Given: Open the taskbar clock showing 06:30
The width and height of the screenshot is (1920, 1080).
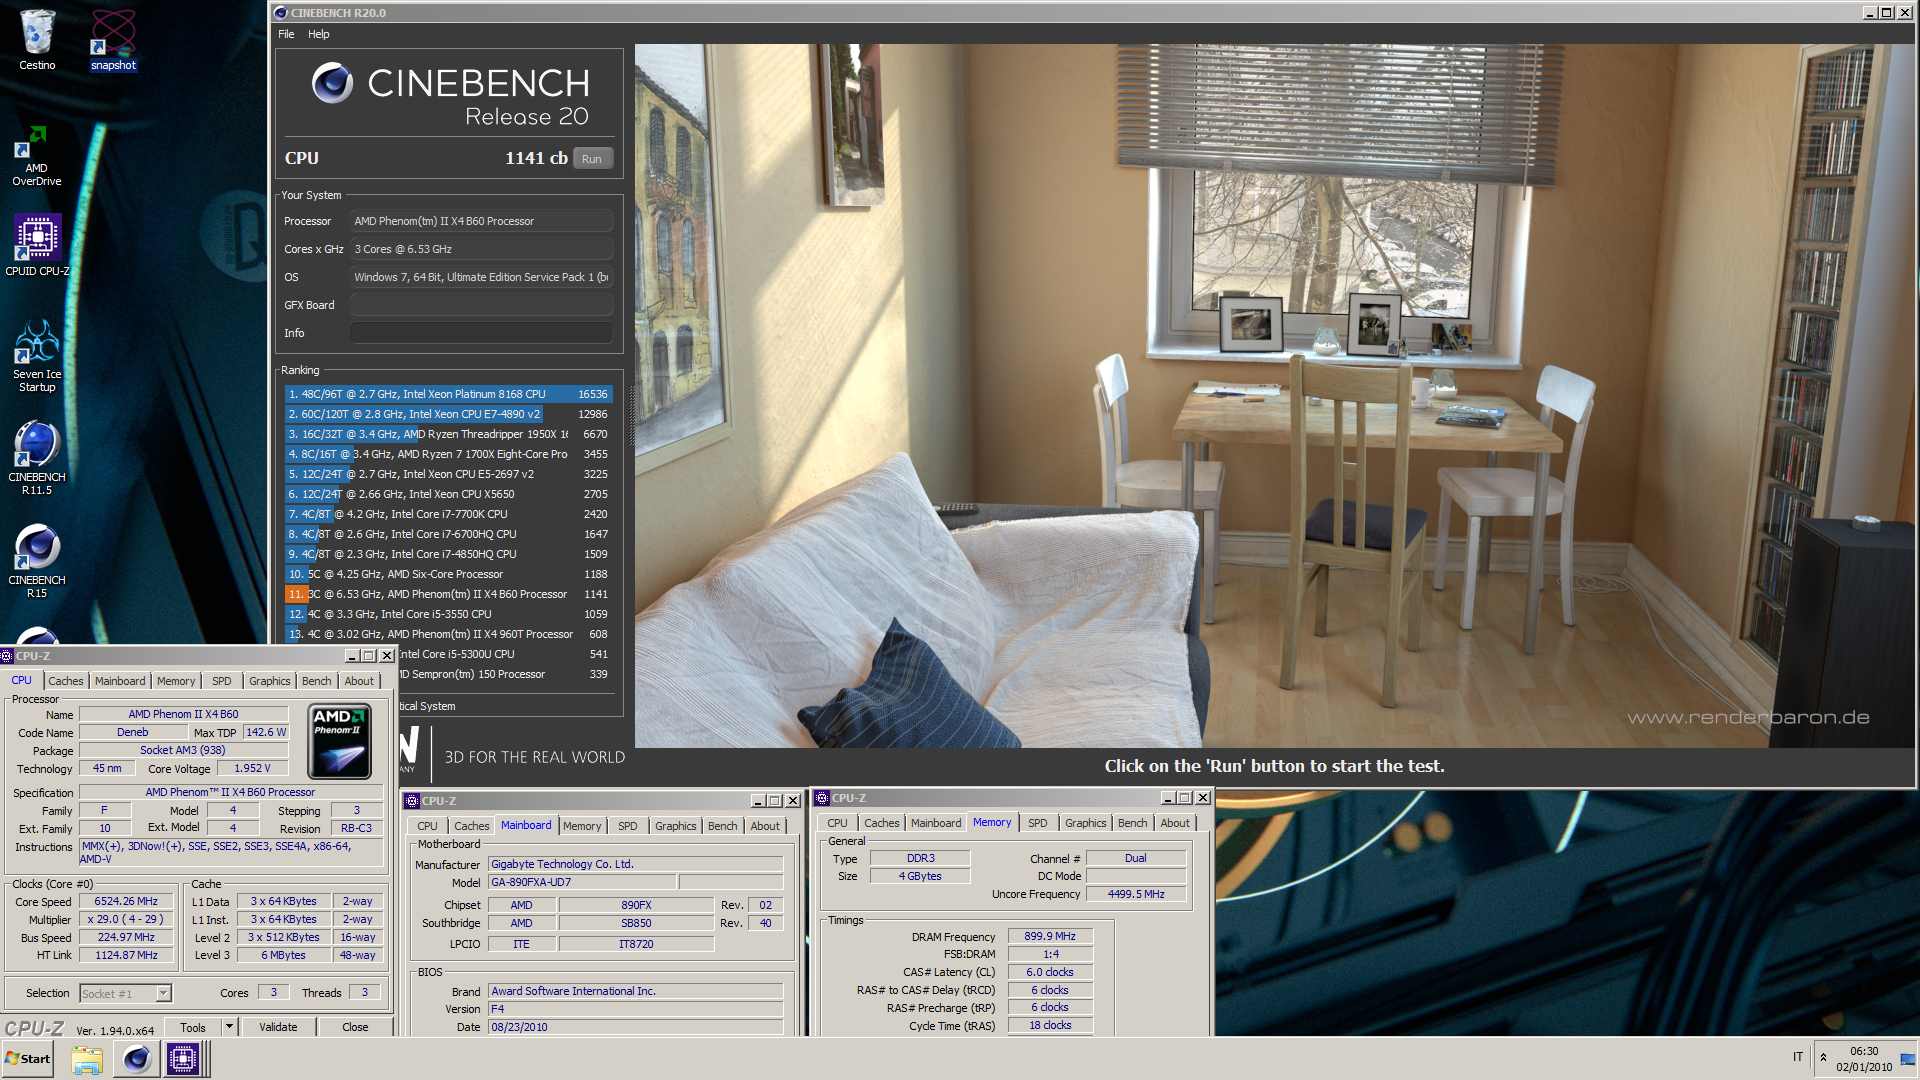Looking at the screenshot, I should click(1864, 1059).
